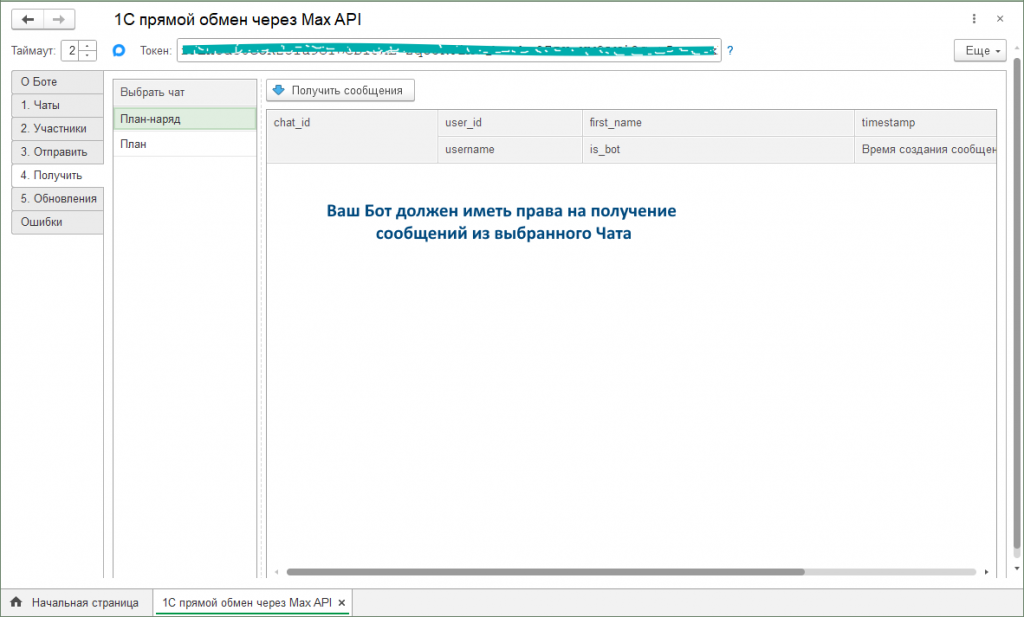Click the username column header

(x=510, y=150)
